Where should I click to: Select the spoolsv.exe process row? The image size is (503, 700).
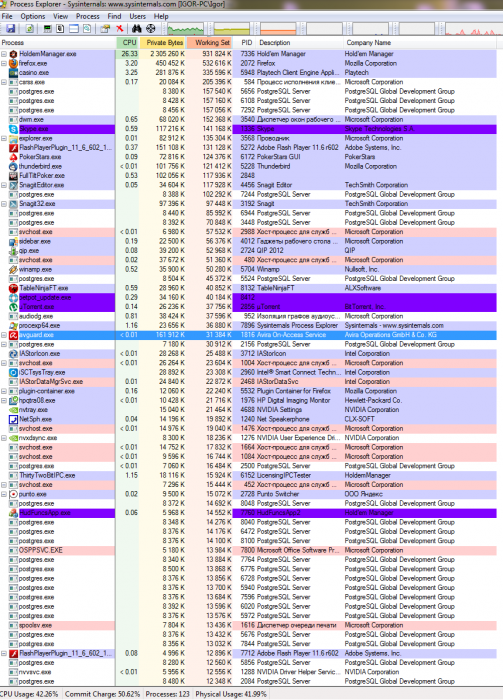[249, 625]
